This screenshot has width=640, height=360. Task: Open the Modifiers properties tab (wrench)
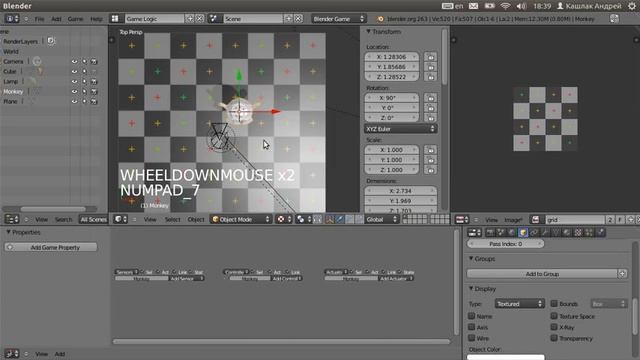pyautogui.click(x=545, y=233)
